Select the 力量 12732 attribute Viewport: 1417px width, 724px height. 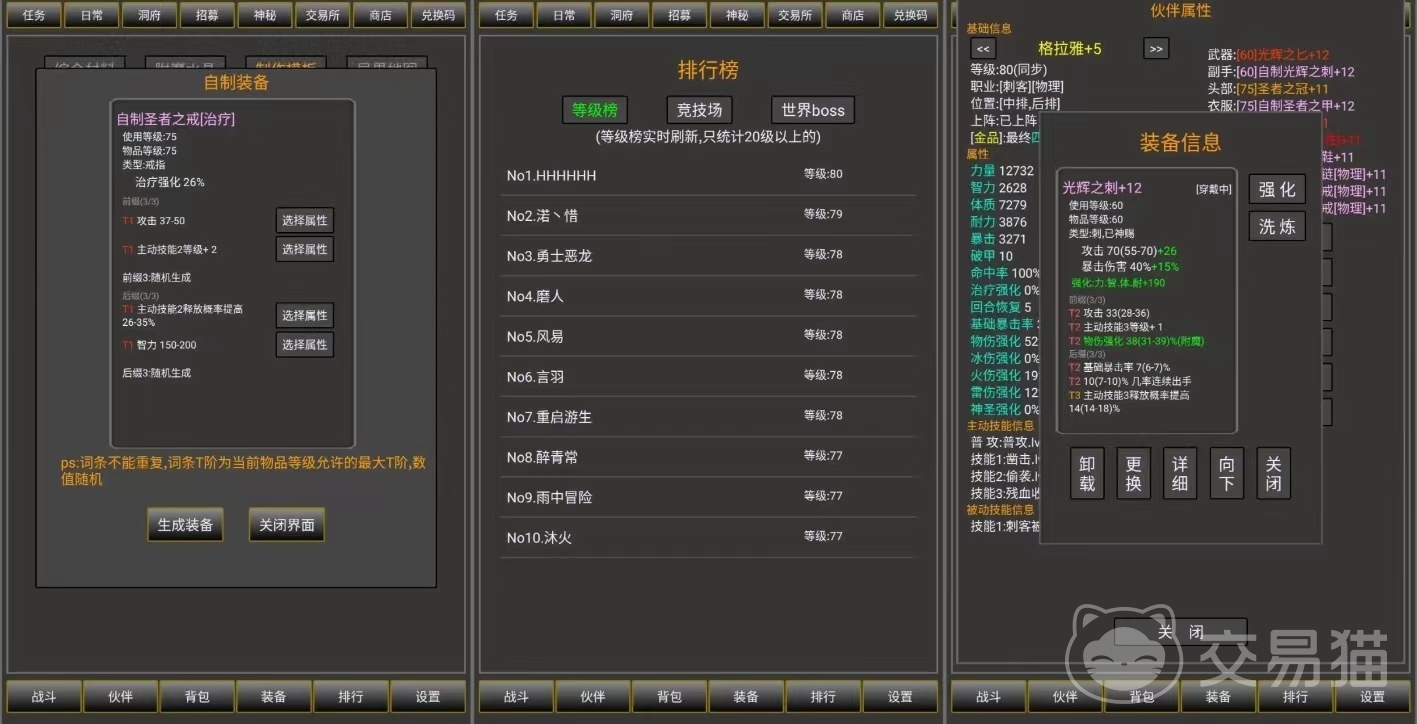[x=1002, y=171]
